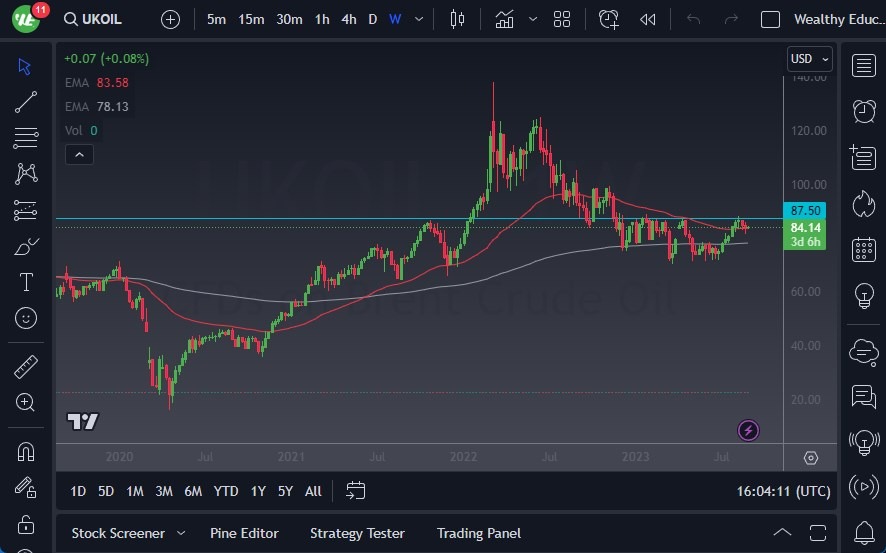886x553 pixels.
Task: Click the ruler measure tool
Action: 26,367
